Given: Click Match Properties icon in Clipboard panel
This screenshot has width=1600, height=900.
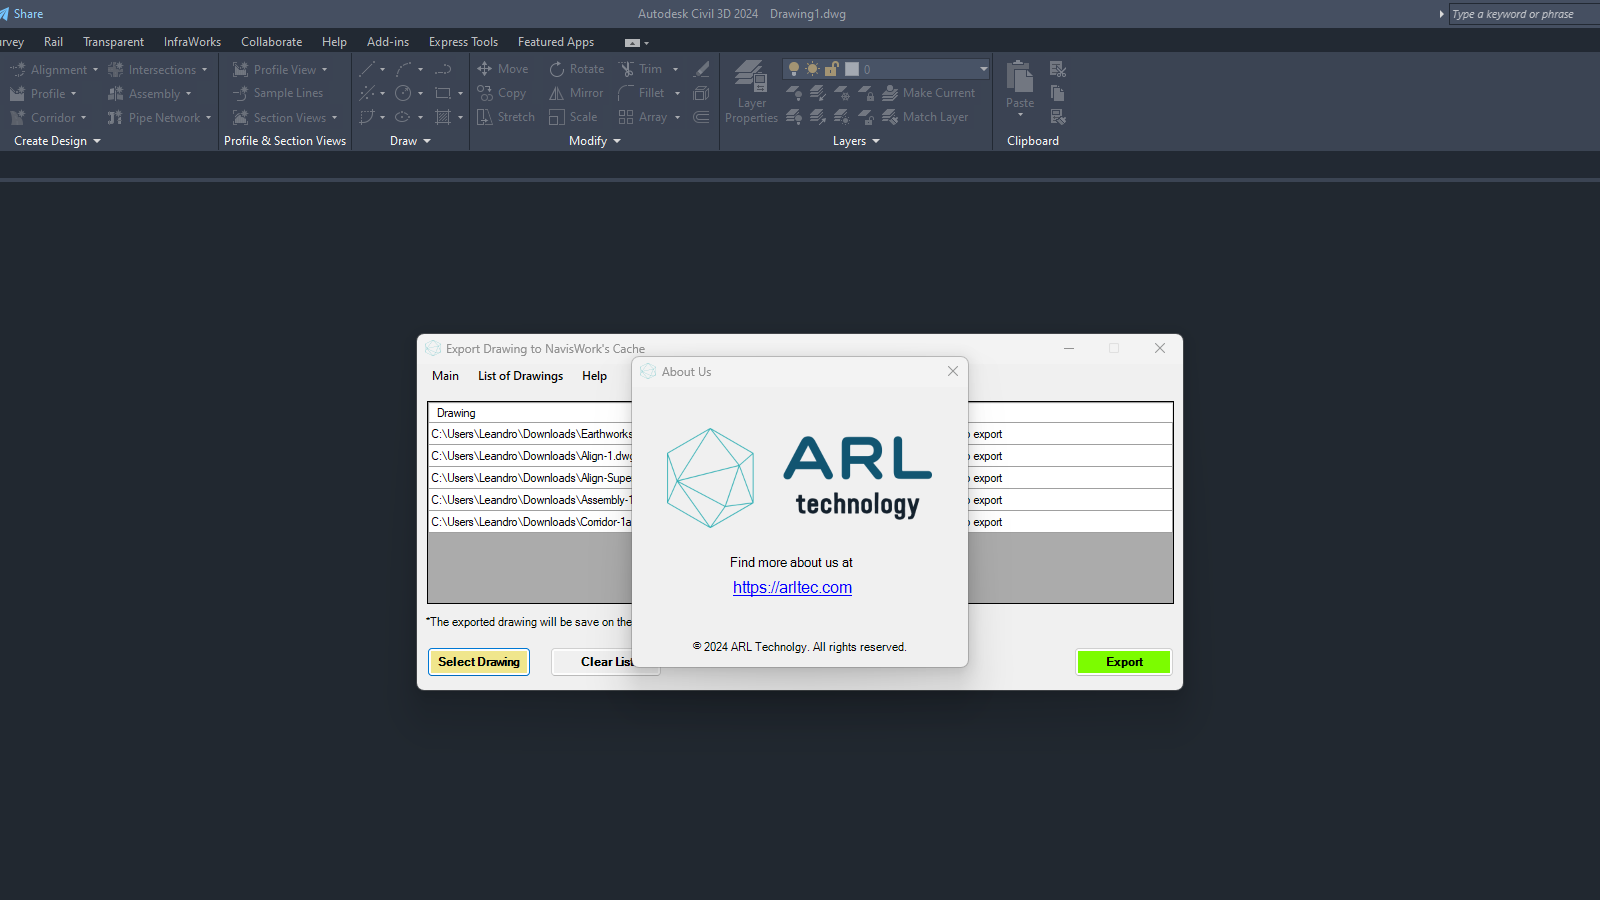Looking at the screenshot, I should 1058,117.
